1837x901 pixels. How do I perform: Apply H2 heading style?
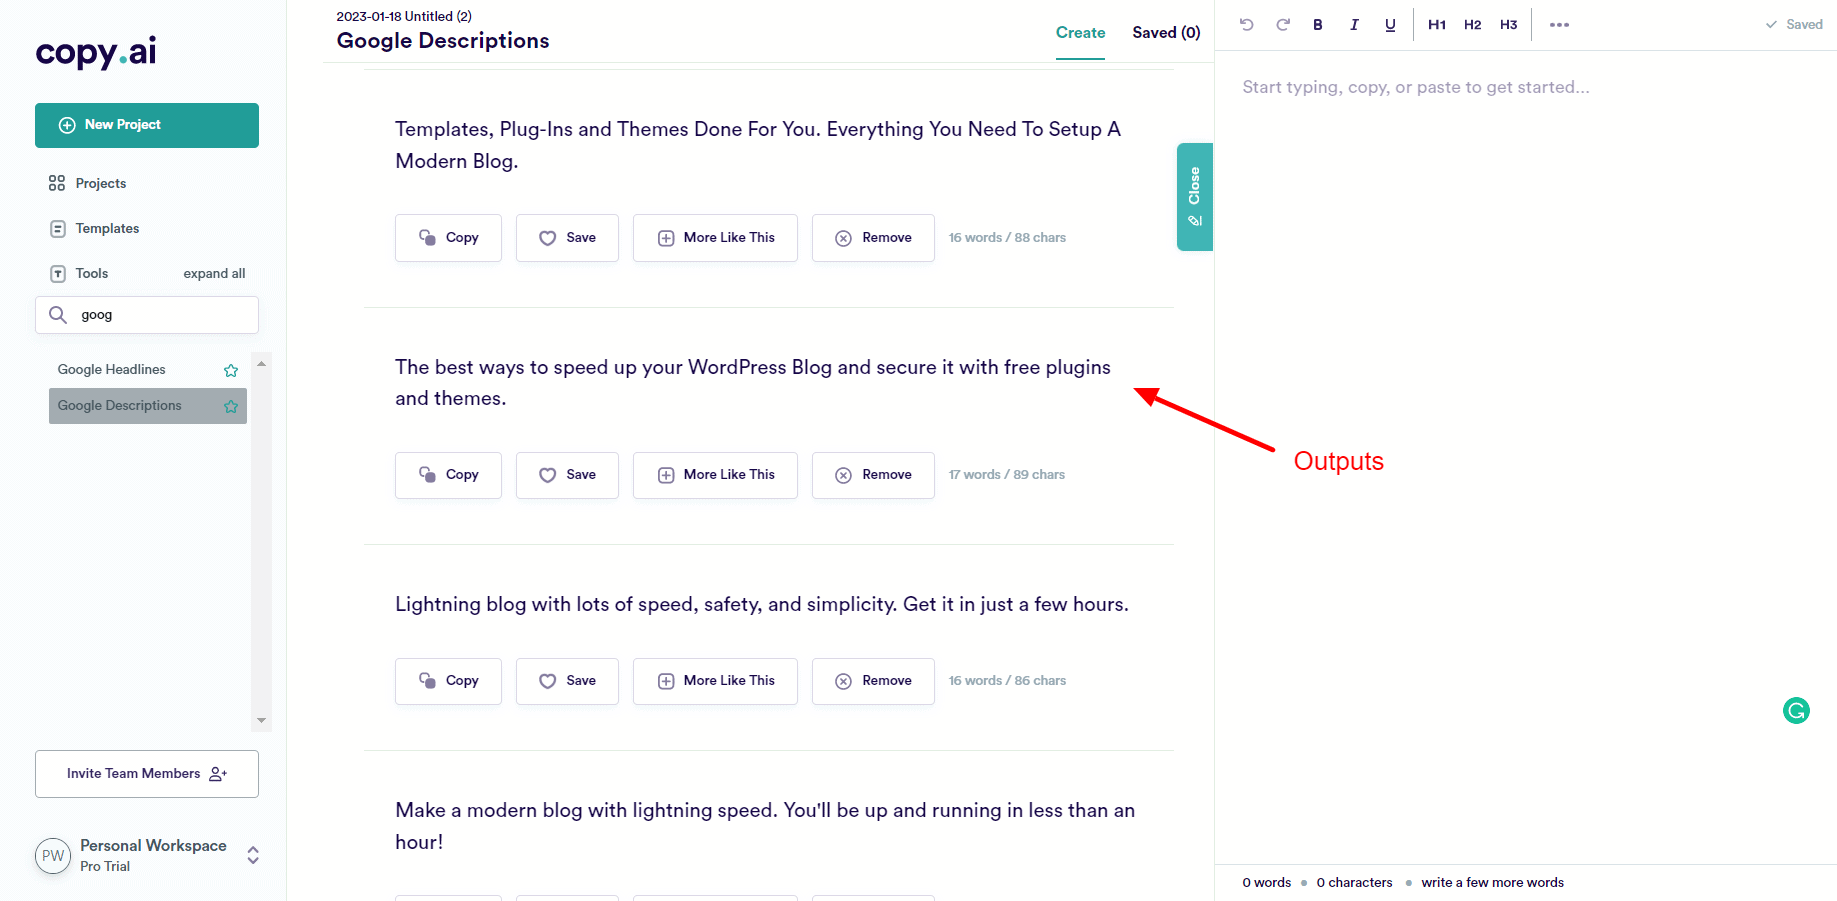click(1472, 25)
